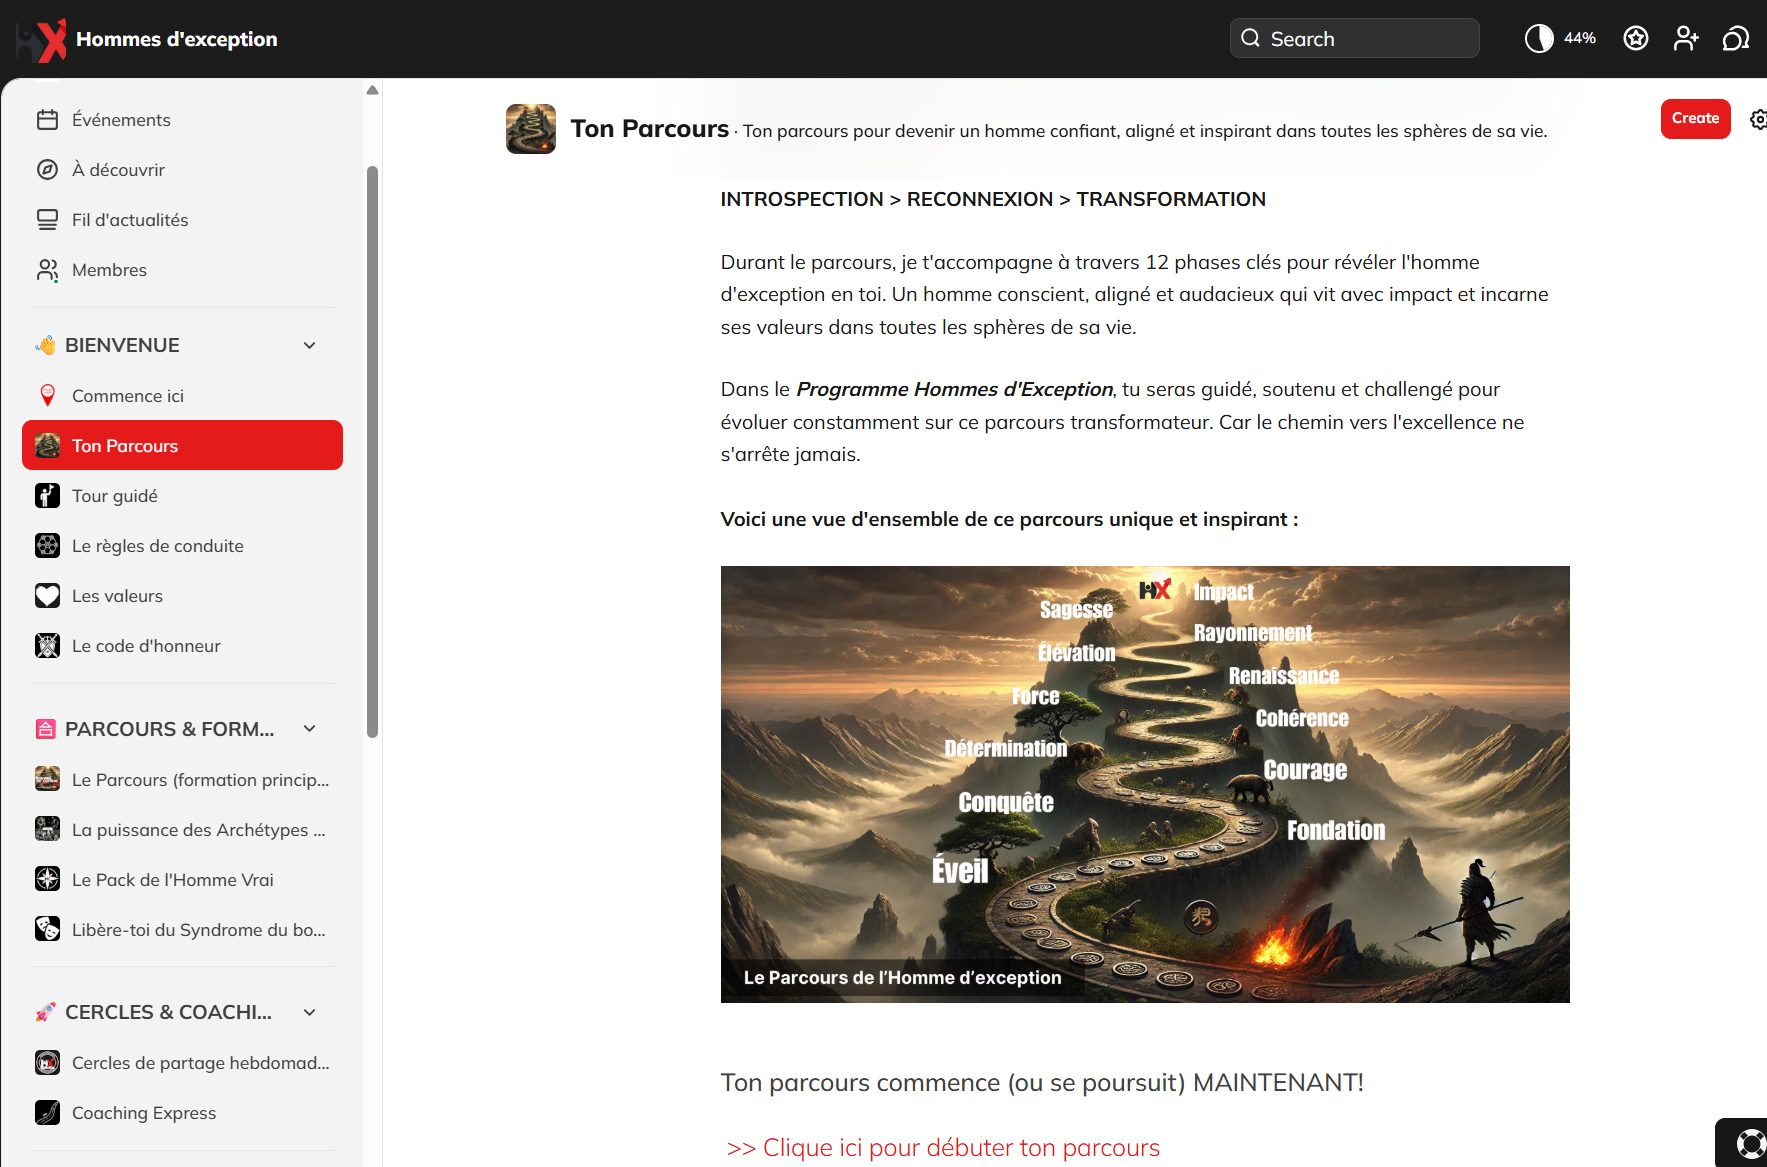The image size is (1767, 1167).
Task: Click the sidebar scroll-up arrow
Action: [x=373, y=90]
